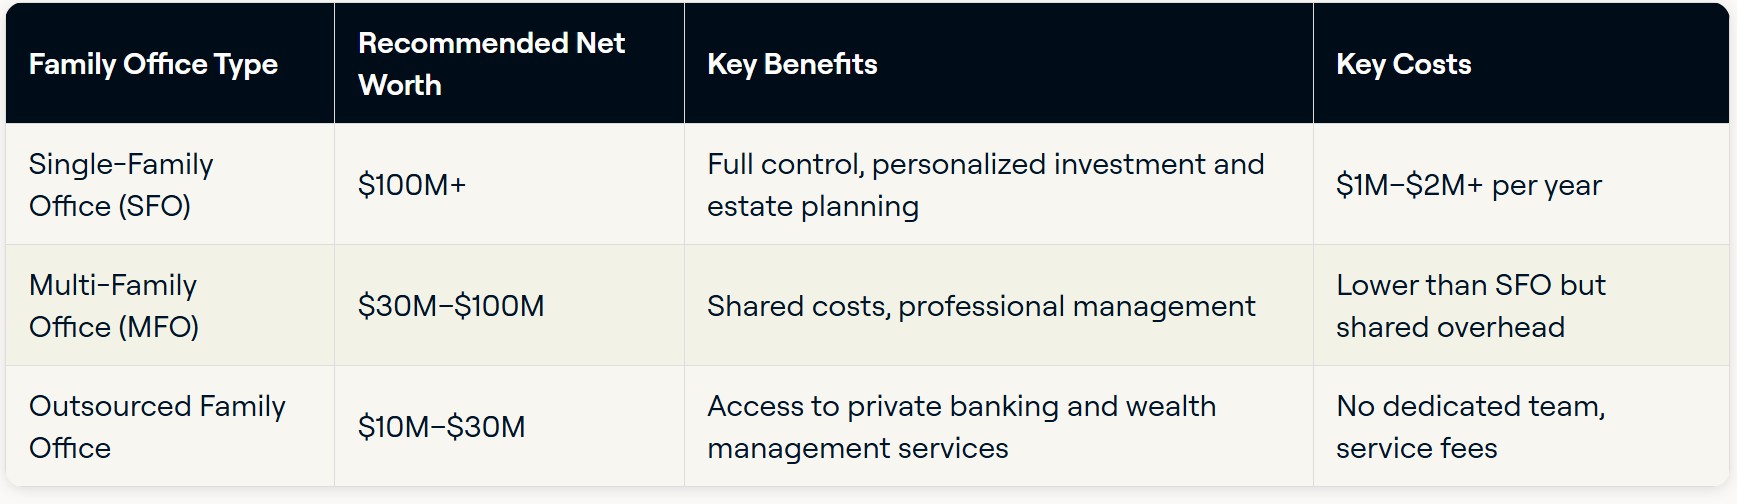Image resolution: width=1737 pixels, height=504 pixels.
Task: Select the full control benefits cell
Action: click(x=998, y=185)
